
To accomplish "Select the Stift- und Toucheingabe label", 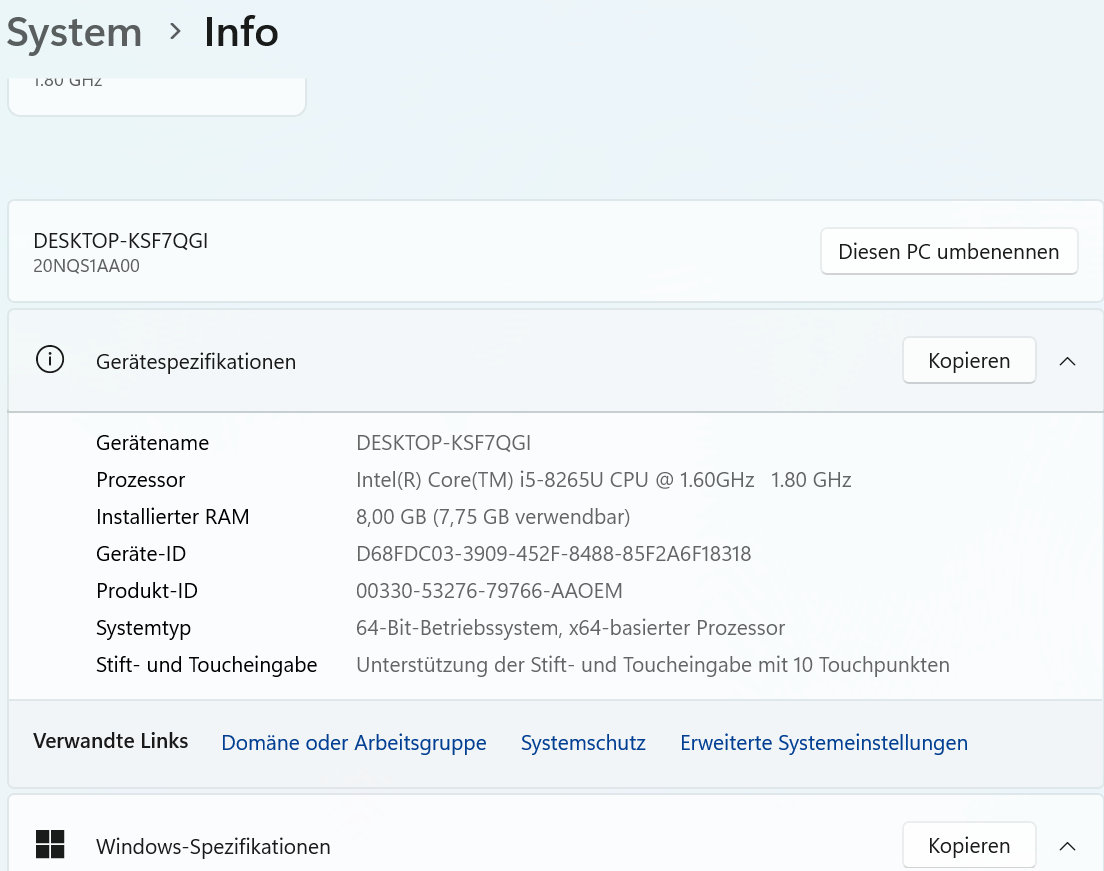I will click(x=206, y=665).
